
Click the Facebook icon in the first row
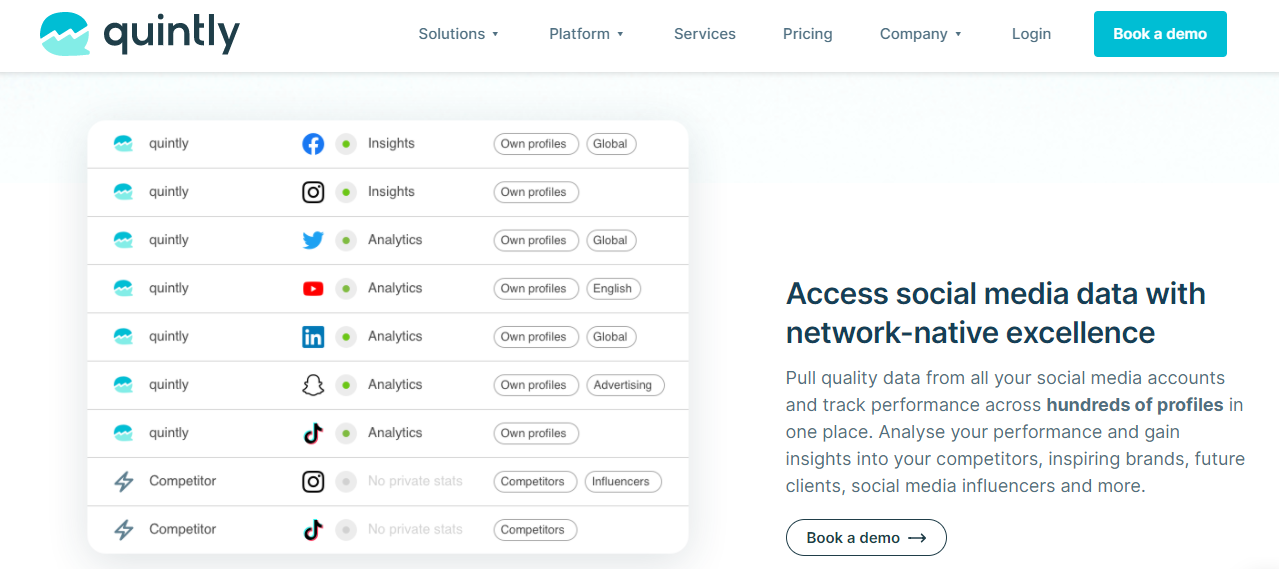[313, 144]
